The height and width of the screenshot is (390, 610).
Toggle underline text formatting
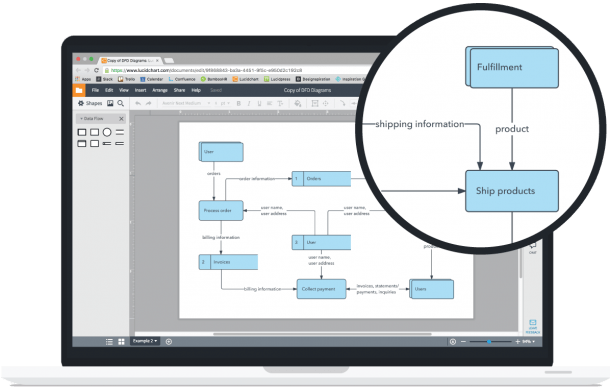[259, 104]
